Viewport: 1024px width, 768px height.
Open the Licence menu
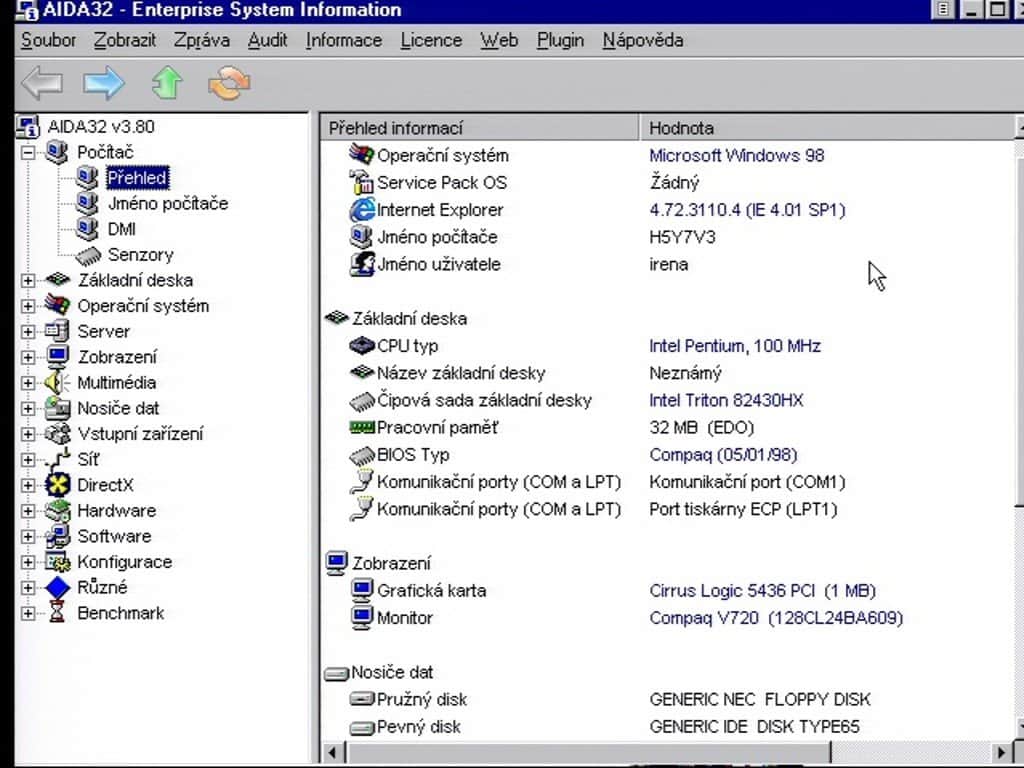pos(431,40)
